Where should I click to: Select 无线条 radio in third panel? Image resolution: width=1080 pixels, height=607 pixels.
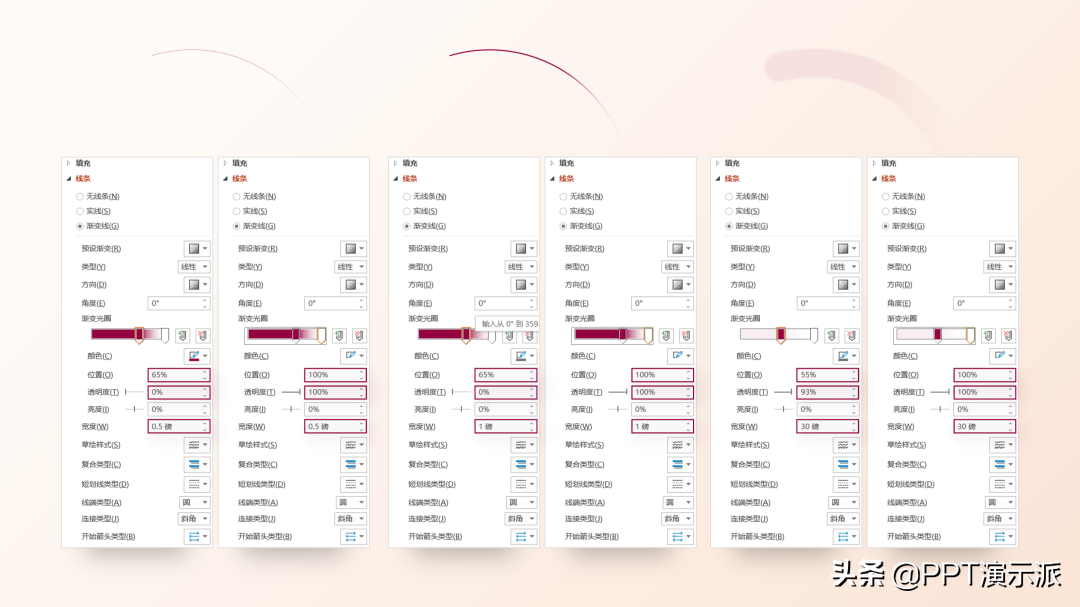pos(407,196)
